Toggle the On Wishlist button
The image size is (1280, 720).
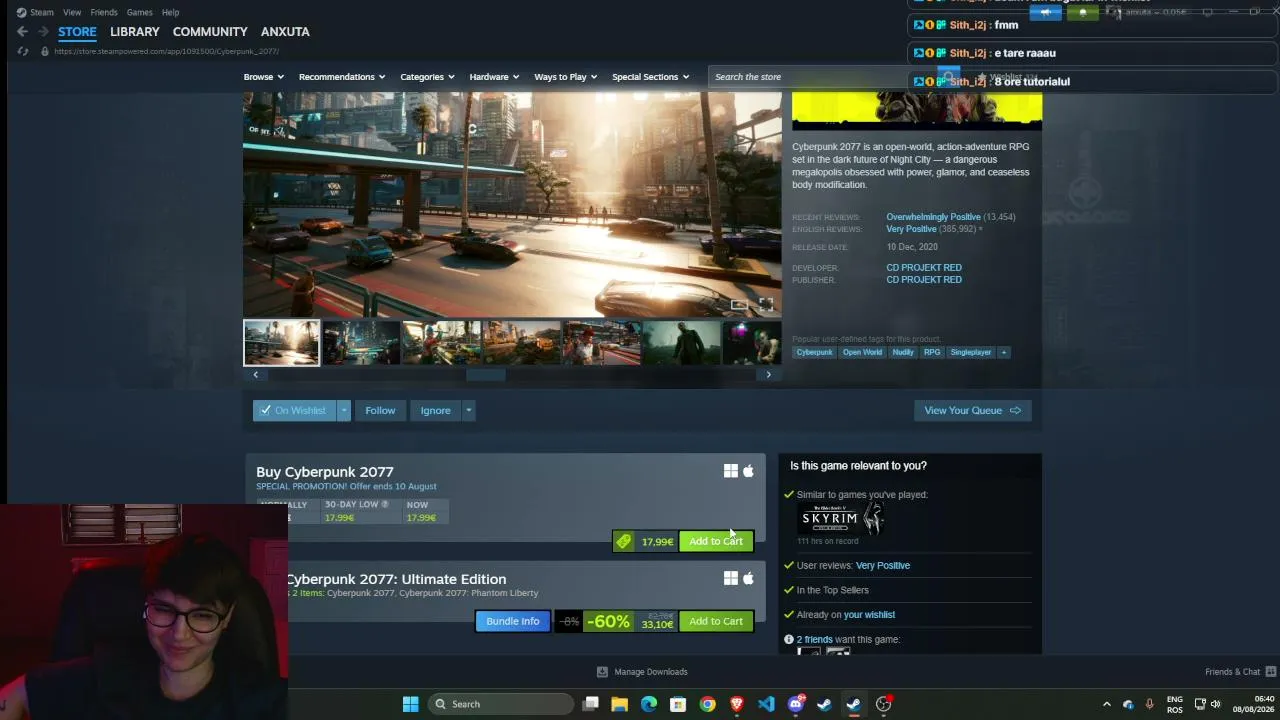click(x=295, y=410)
